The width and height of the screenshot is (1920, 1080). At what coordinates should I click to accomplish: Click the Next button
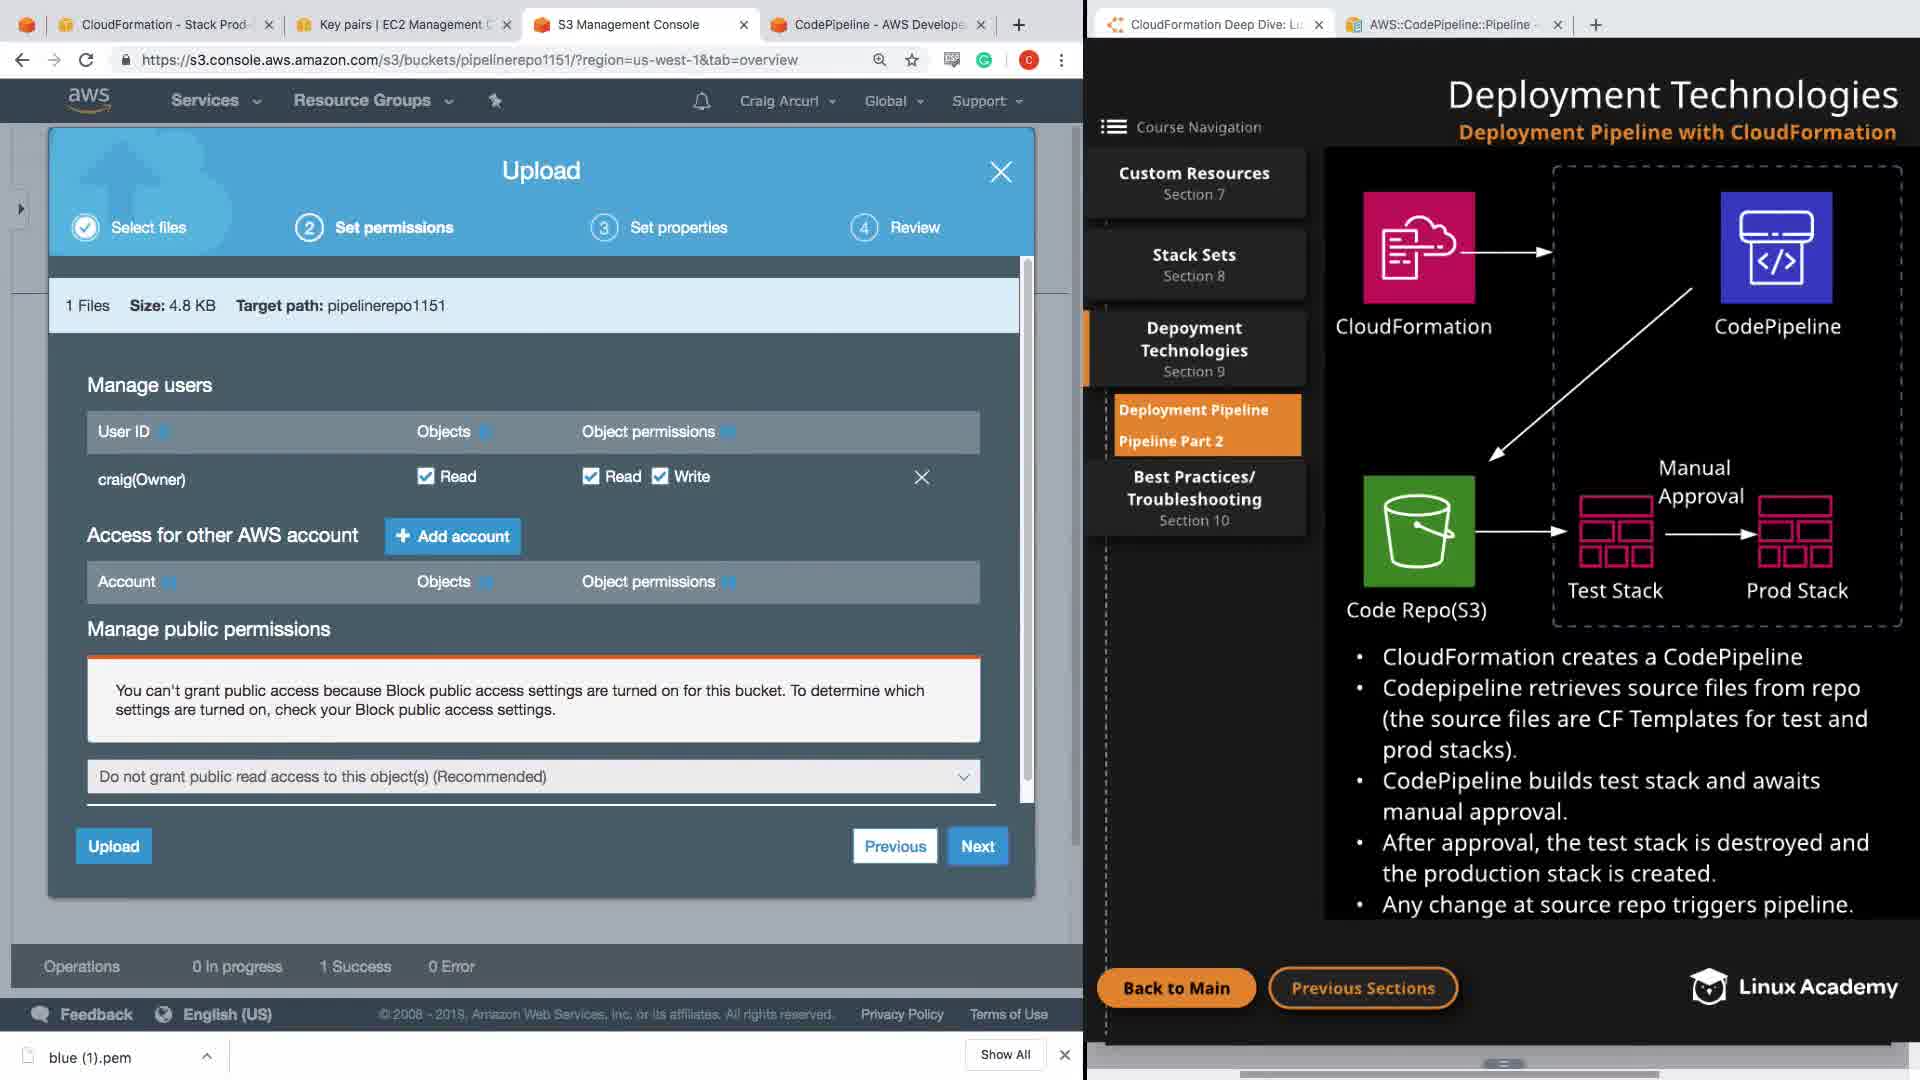[x=977, y=846]
